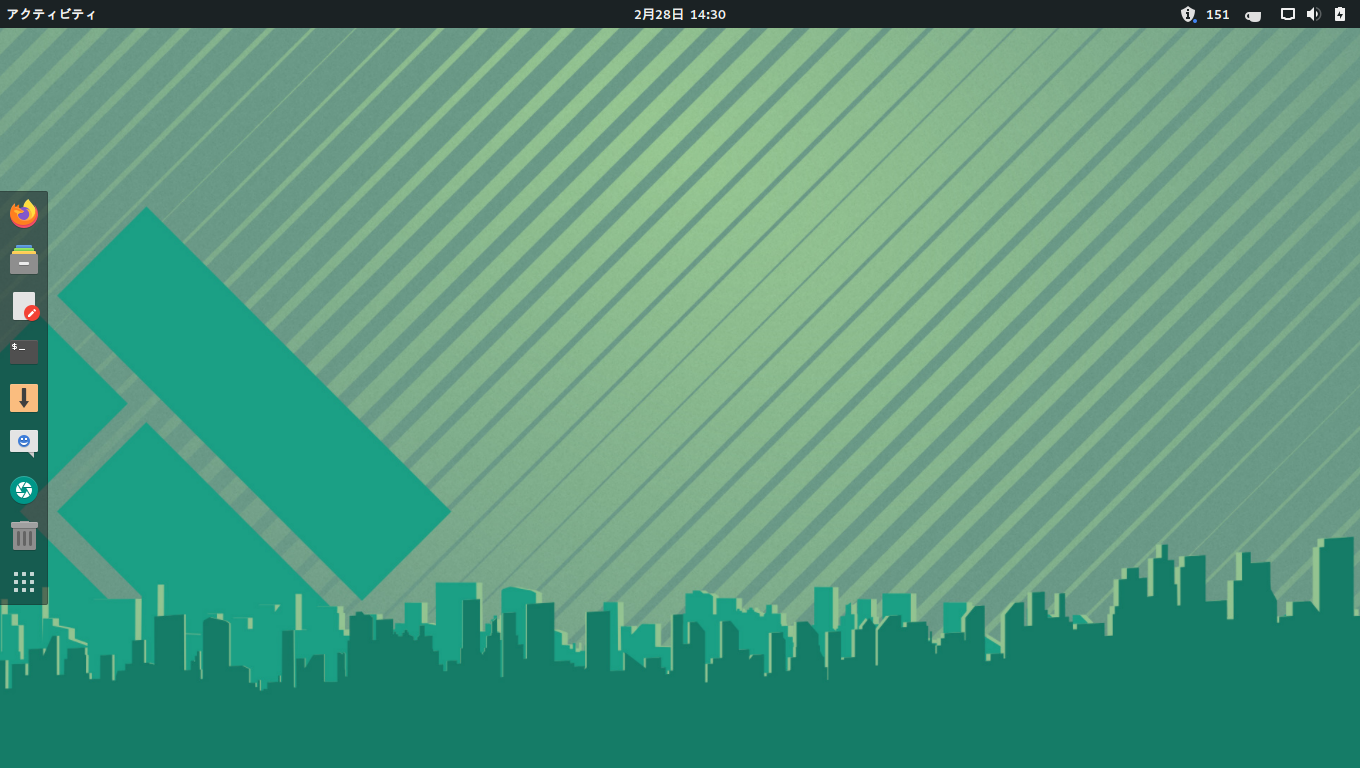1360x768 pixels.
Task: Open the text editor dock icon
Action: point(24,306)
